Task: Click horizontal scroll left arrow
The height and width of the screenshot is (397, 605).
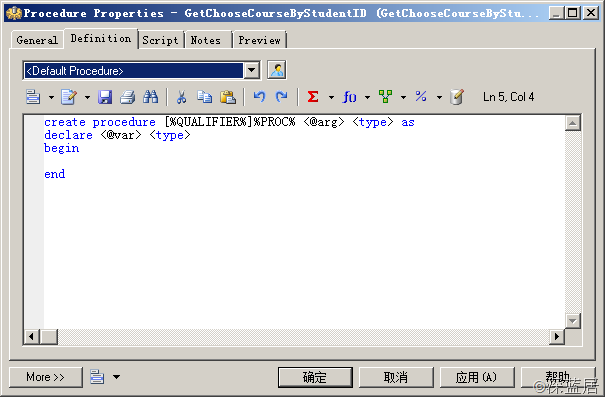Action: coord(32,337)
